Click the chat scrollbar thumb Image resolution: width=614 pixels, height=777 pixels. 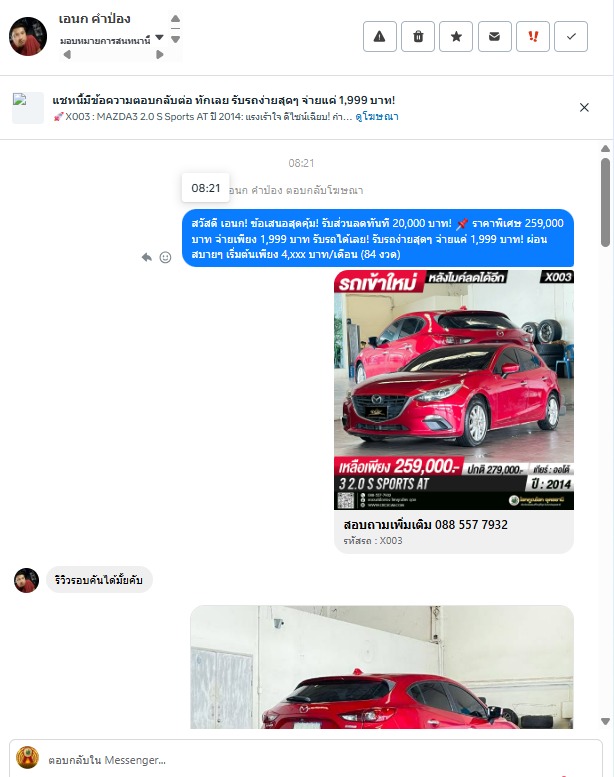(605, 202)
